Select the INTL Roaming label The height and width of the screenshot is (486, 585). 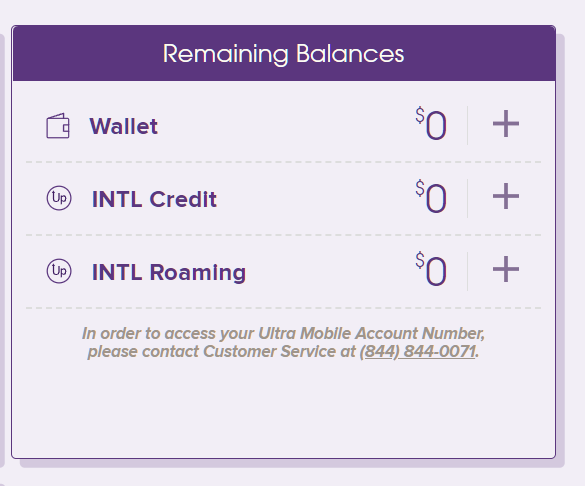[x=169, y=272]
